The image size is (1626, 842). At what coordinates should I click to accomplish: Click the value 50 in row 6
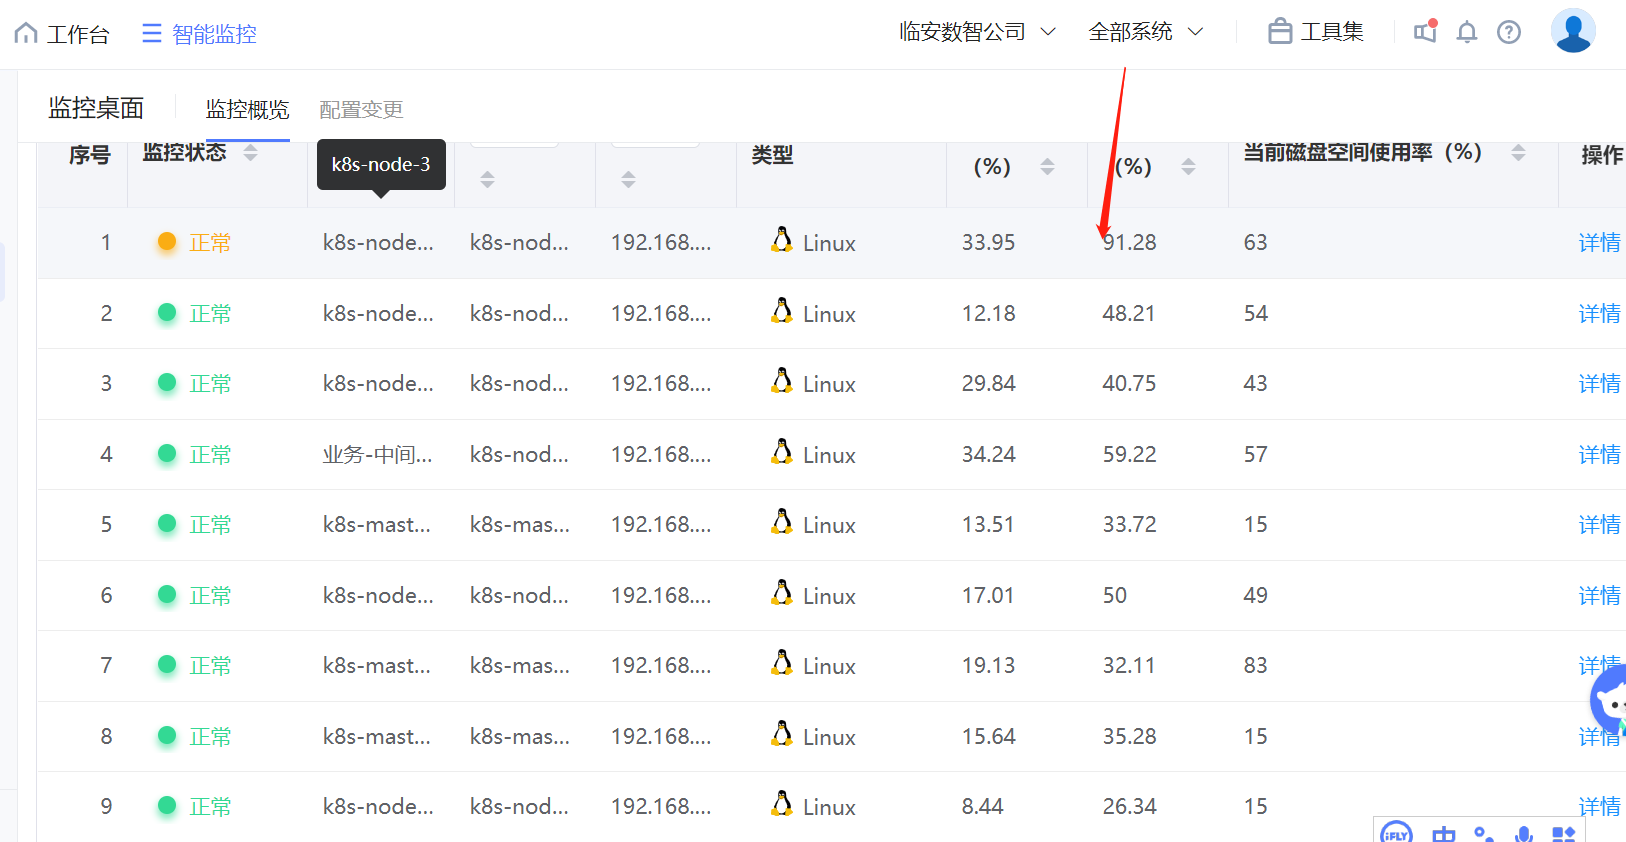pyautogui.click(x=1114, y=596)
